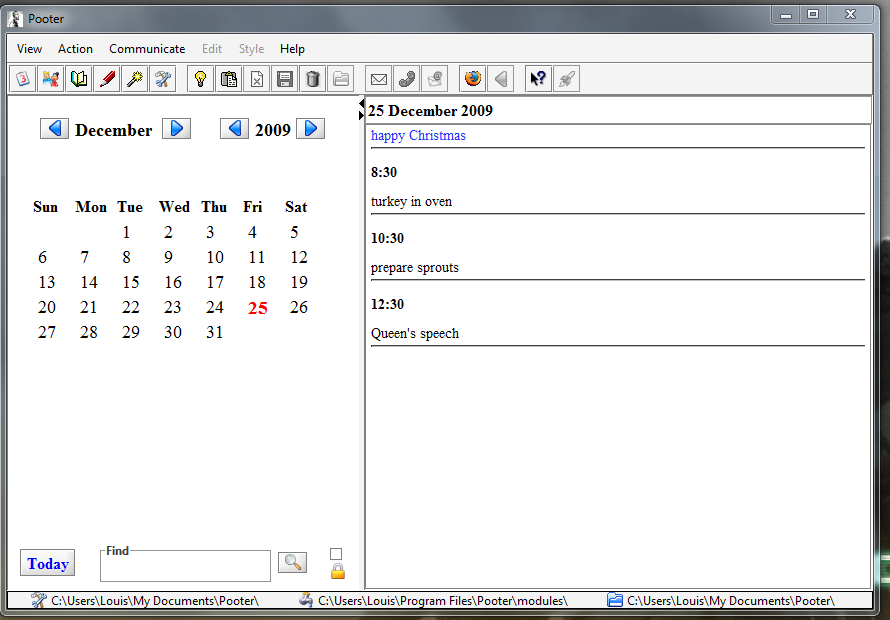Viewport: 890px width, 620px height.
Task: Click the envelope with @ email icon
Action: pyautogui.click(x=434, y=79)
